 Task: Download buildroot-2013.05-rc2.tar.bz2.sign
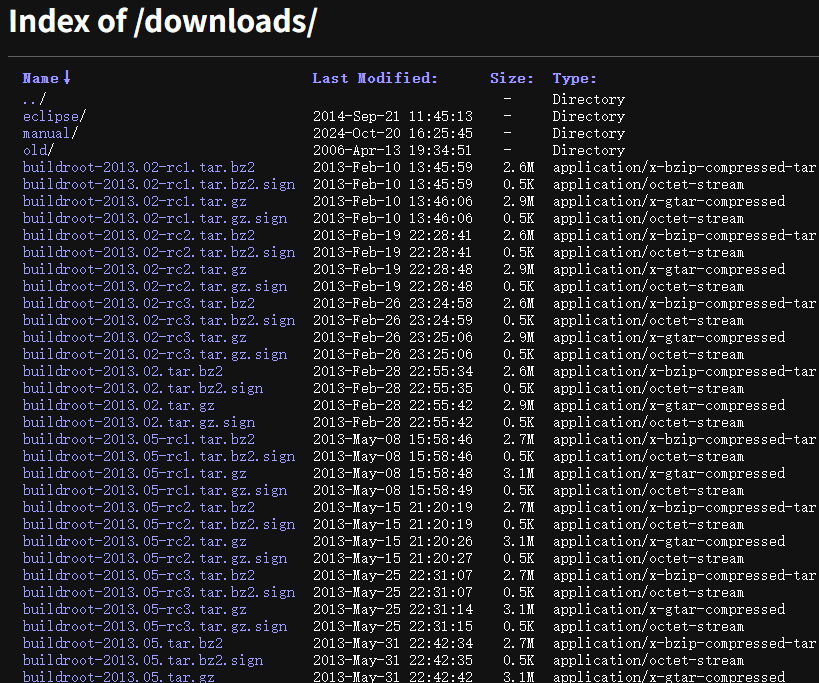(x=159, y=524)
